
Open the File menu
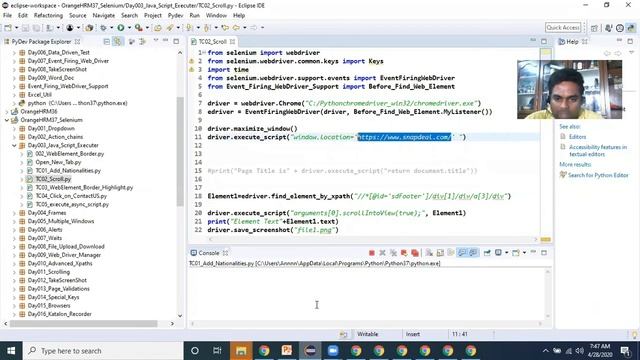[x=7, y=16]
